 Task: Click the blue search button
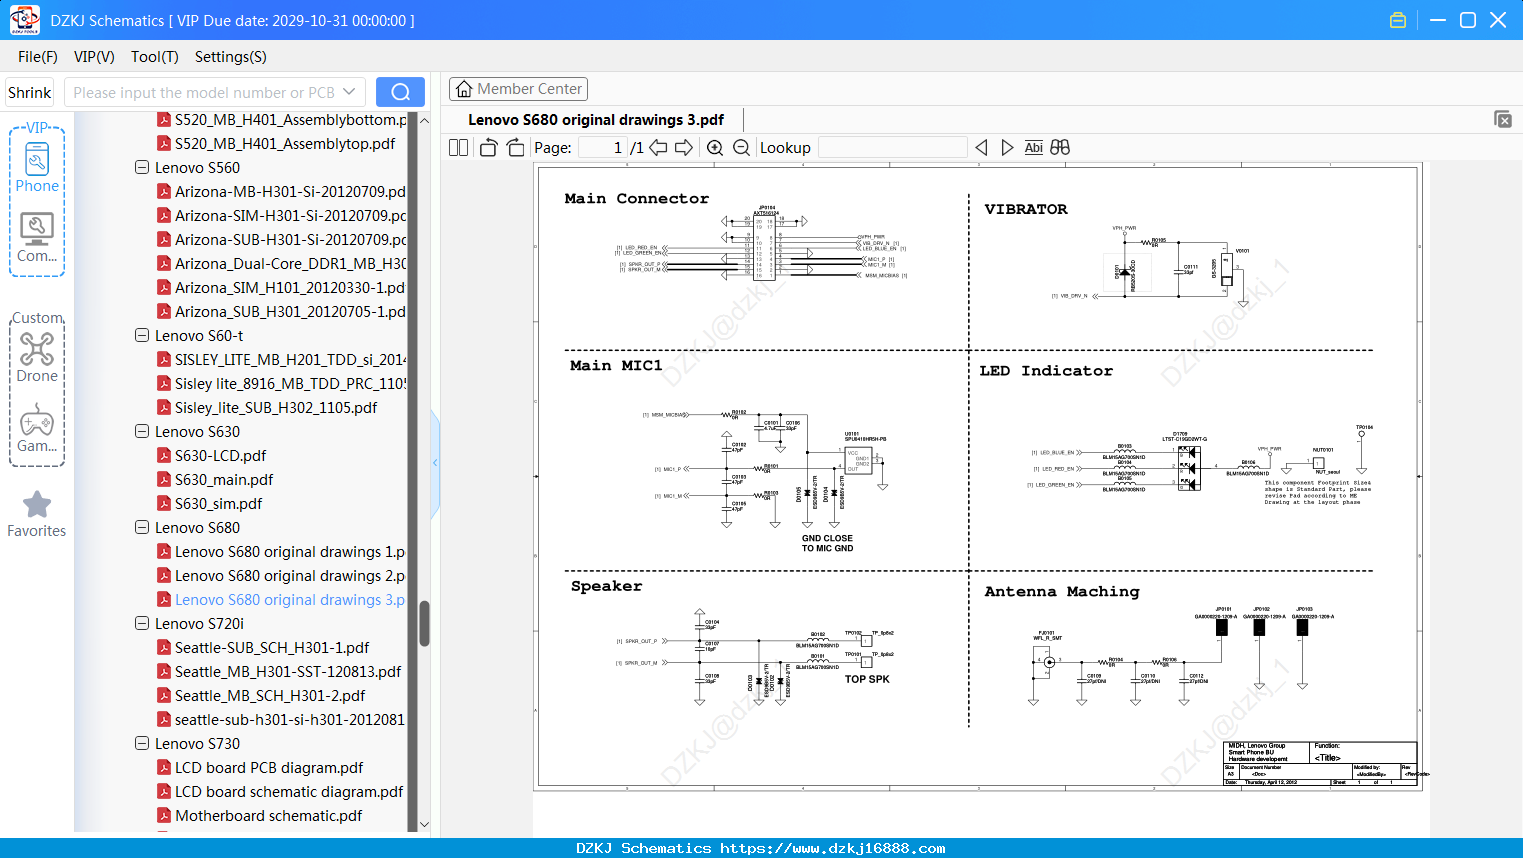400,92
